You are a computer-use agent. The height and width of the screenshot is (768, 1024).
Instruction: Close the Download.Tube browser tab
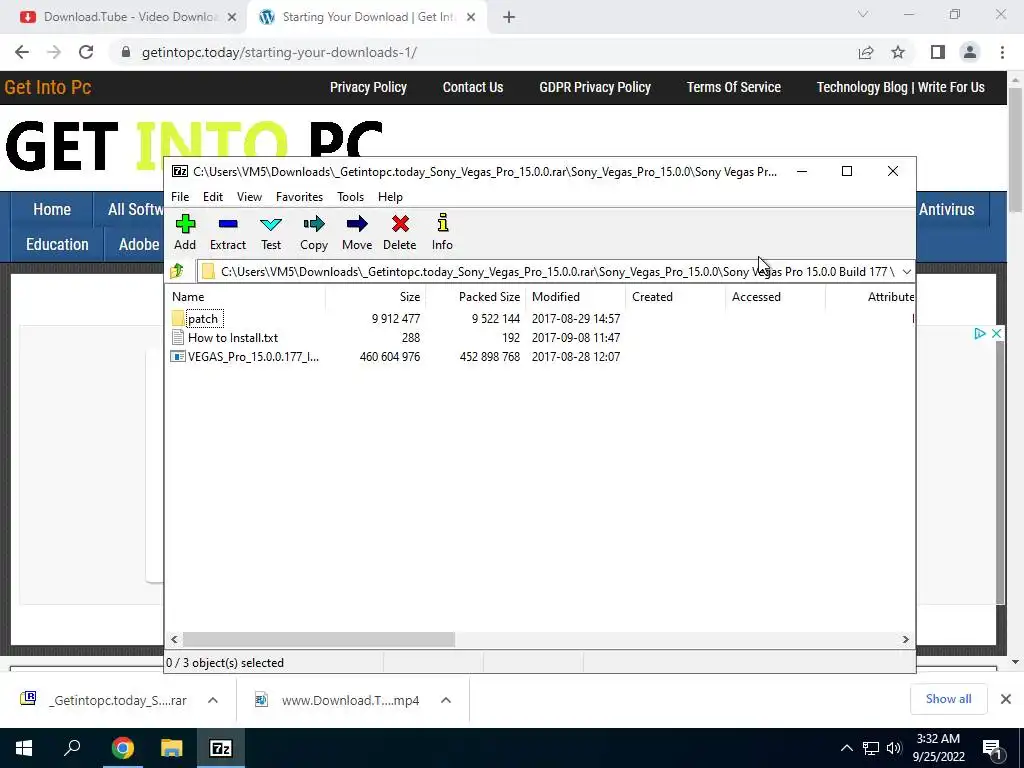[x=232, y=18]
